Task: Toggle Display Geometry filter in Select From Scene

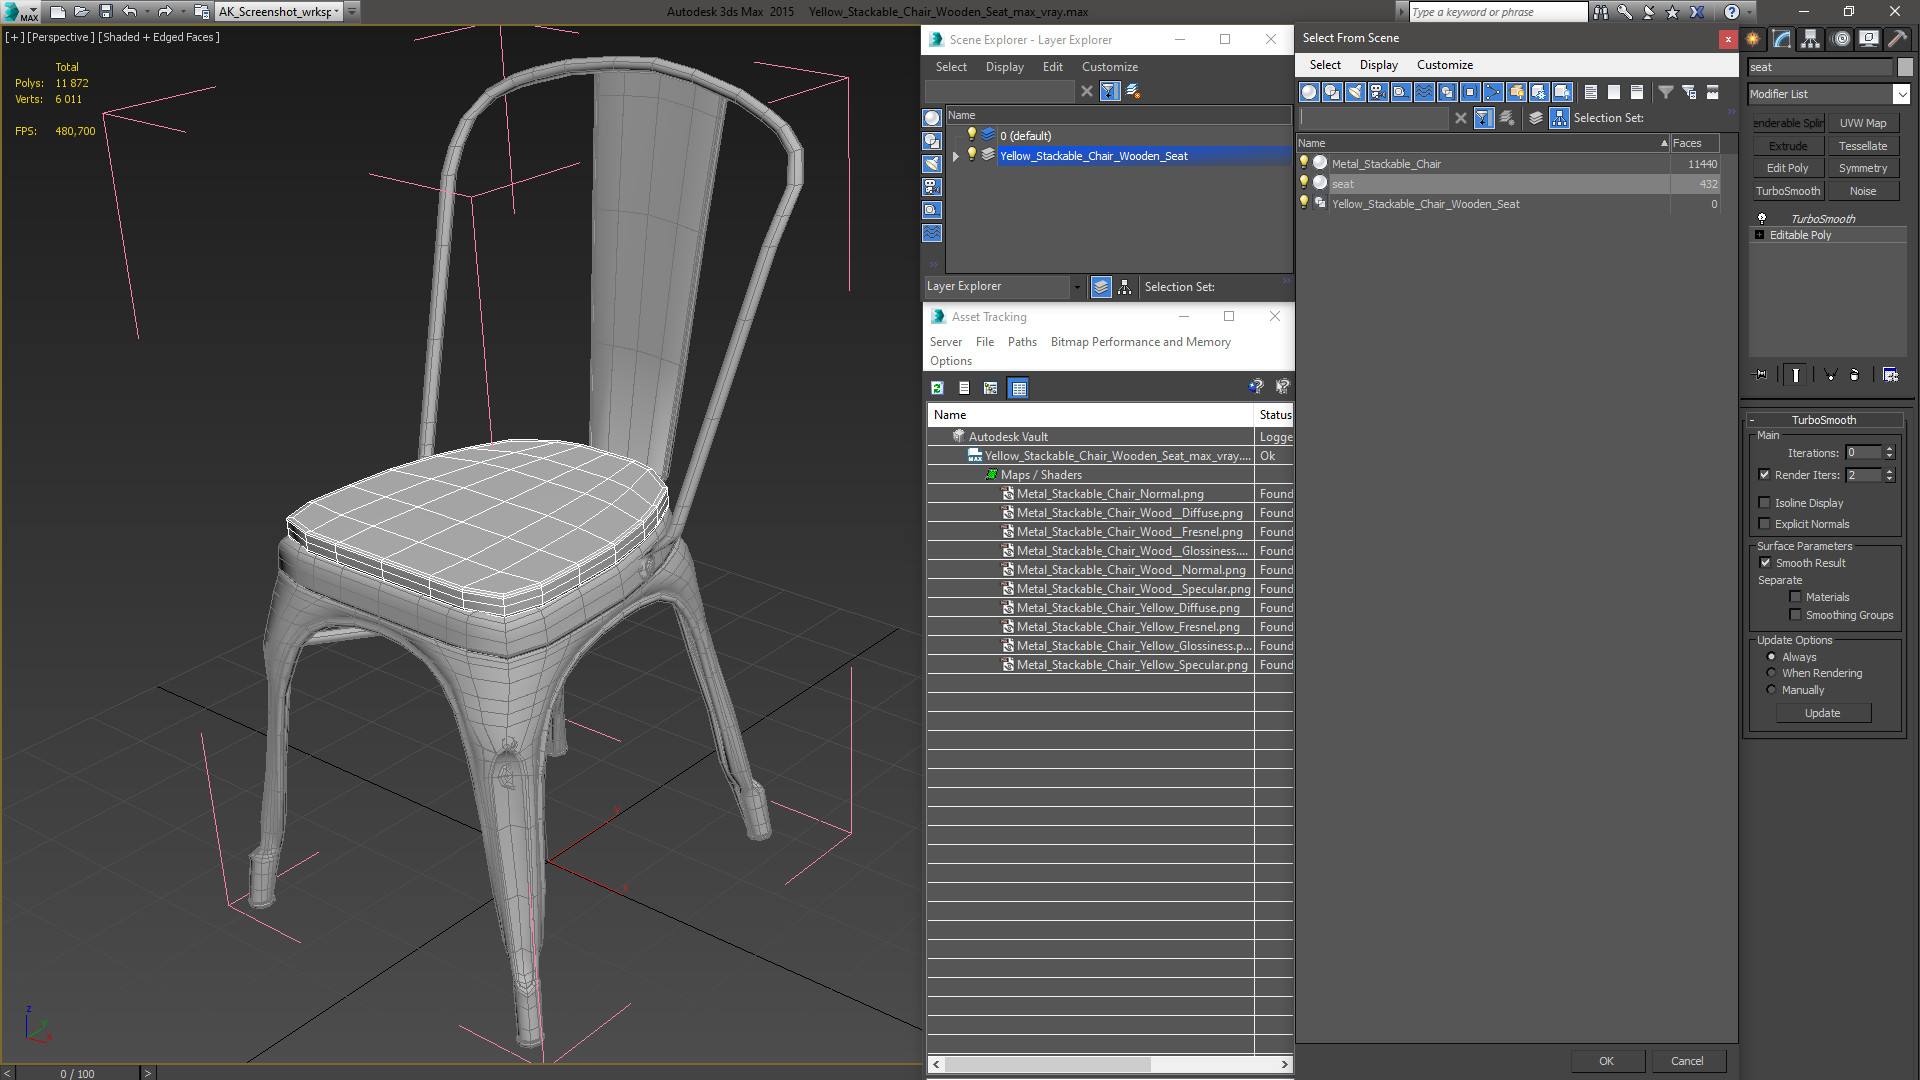Action: [1309, 92]
